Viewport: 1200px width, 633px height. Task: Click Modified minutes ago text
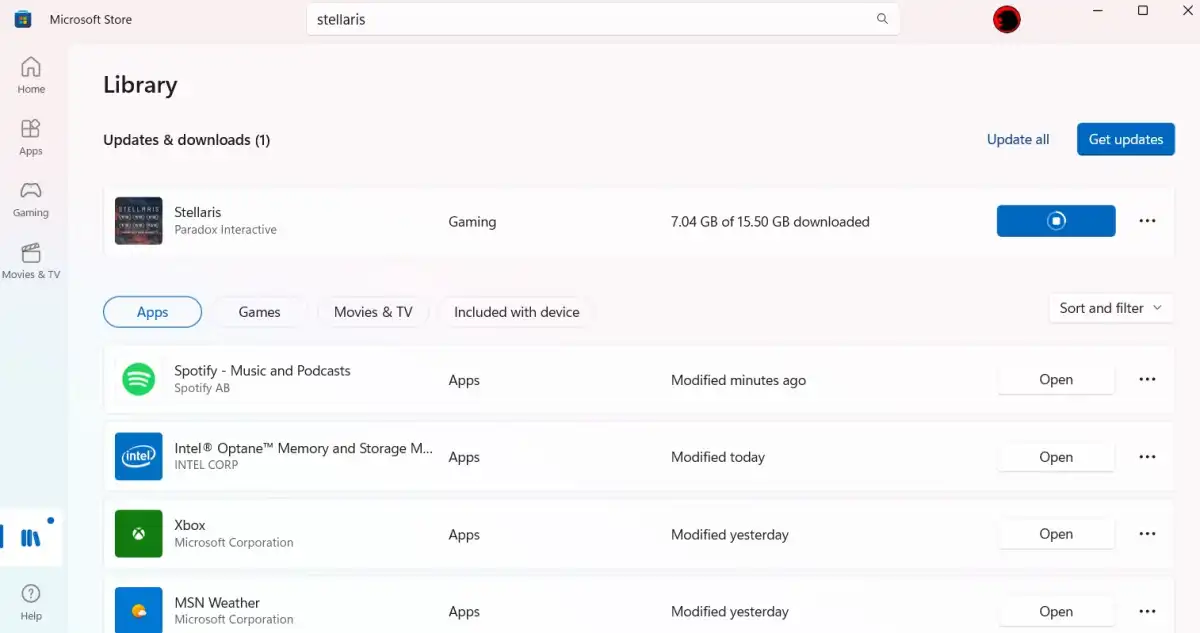coord(738,380)
